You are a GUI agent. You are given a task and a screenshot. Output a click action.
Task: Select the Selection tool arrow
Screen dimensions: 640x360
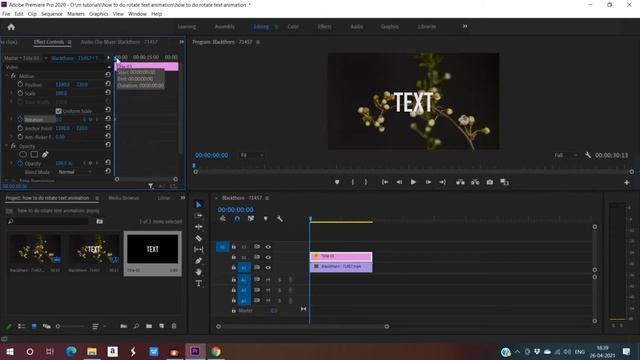pos(198,205)
